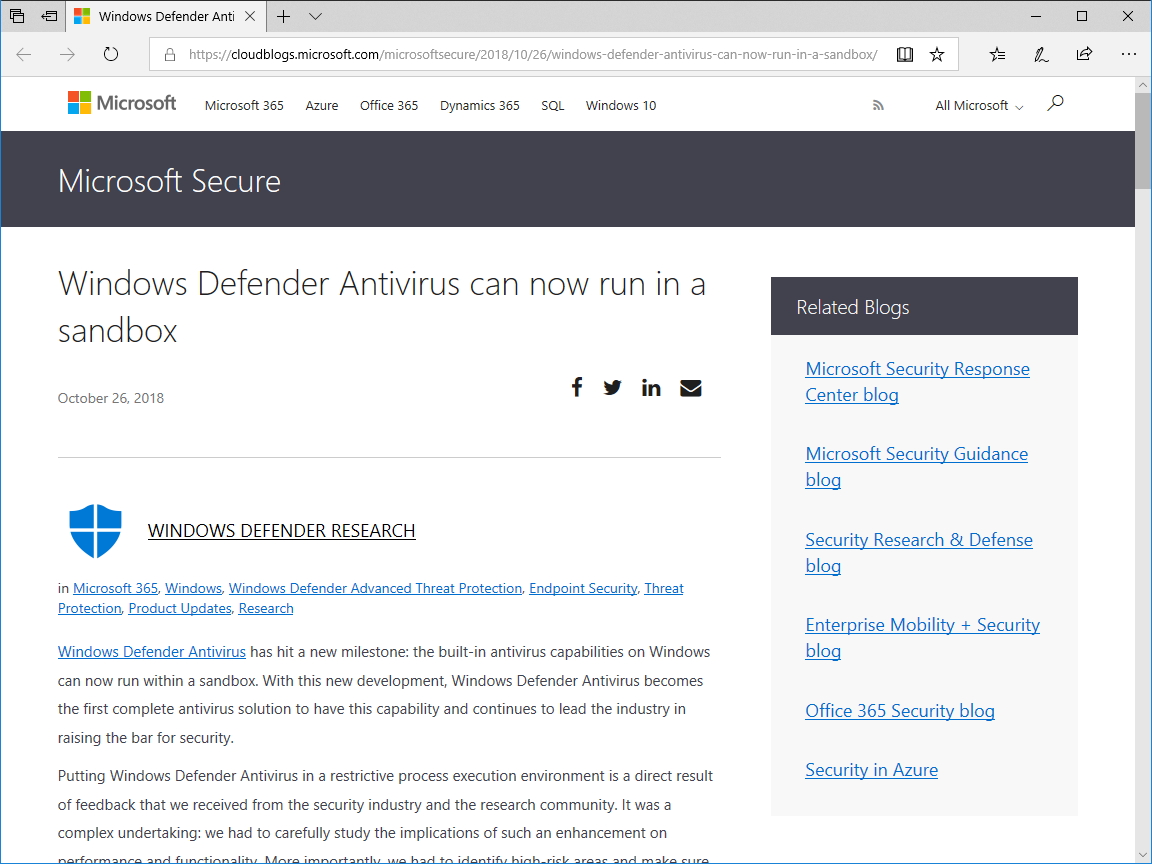Select Windows 10 in the navigation menu
1152x864 pixels.
tap(620, 105)
